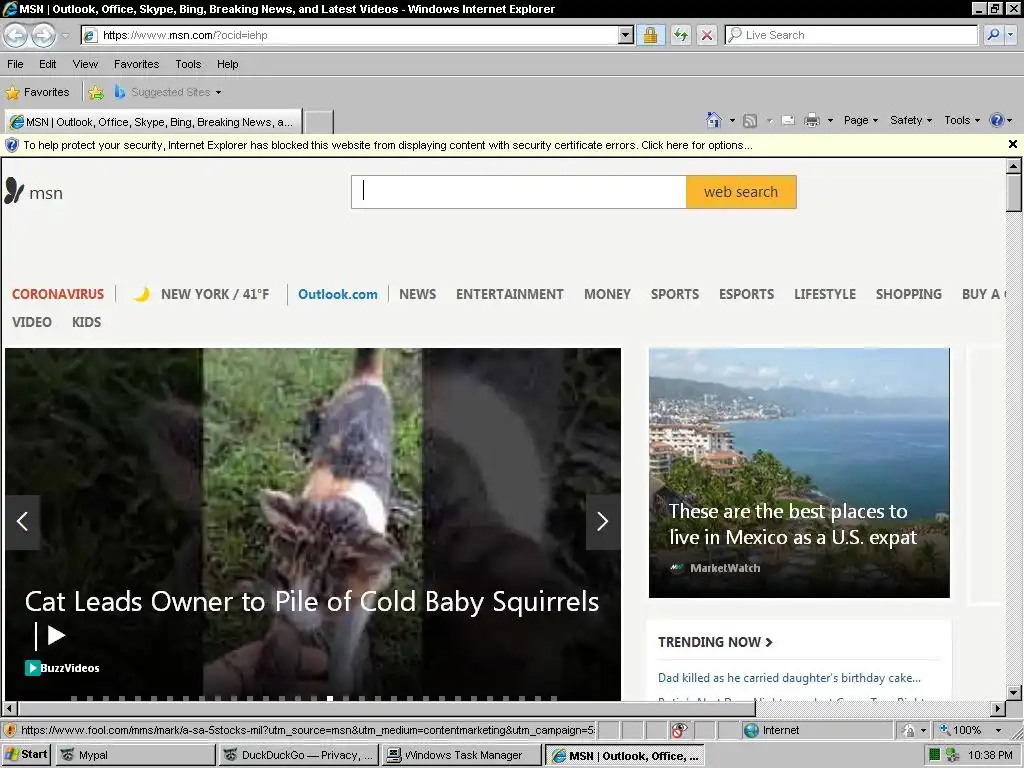The image size is (1024, 768).
Task: Show next slide with right carousel arrow
Action: pos(603,522)
